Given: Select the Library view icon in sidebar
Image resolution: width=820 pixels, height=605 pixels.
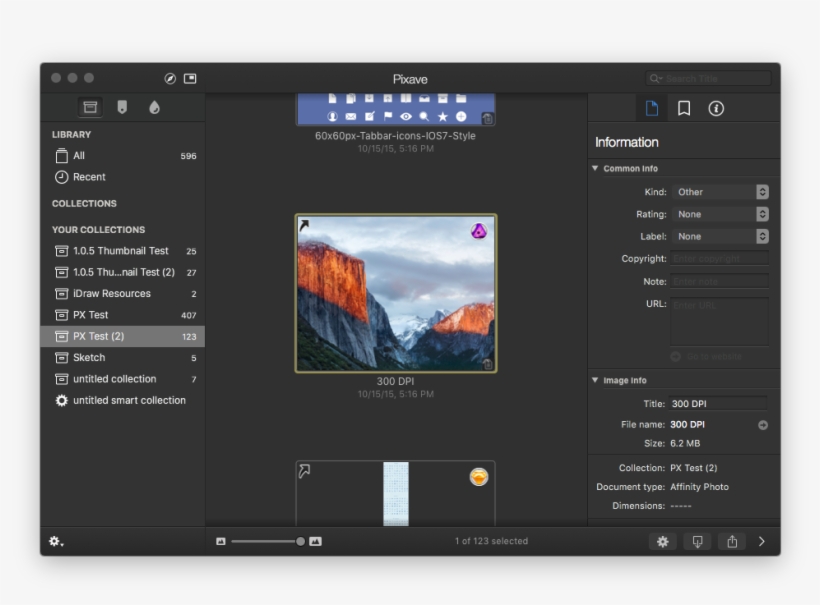Looking at the screenshot, I should 88,108.
